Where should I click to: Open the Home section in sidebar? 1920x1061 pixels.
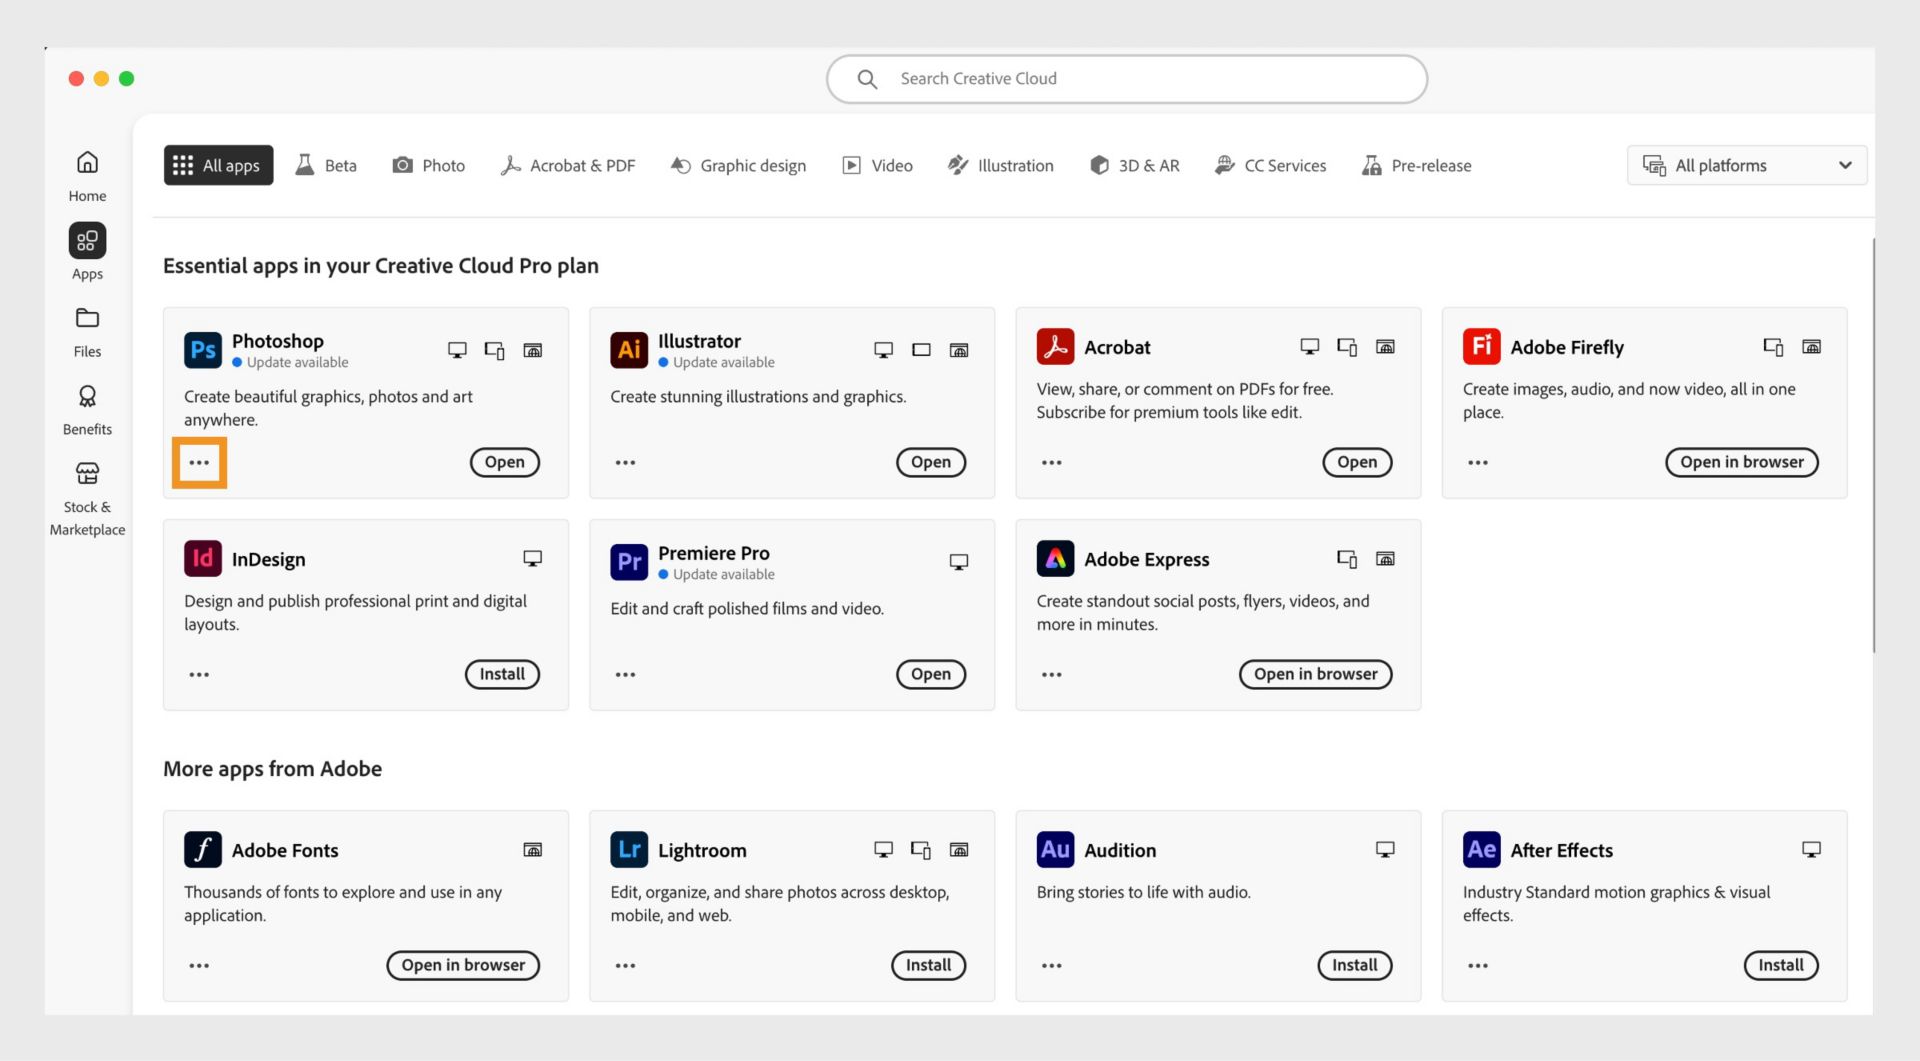pos(87,163)
